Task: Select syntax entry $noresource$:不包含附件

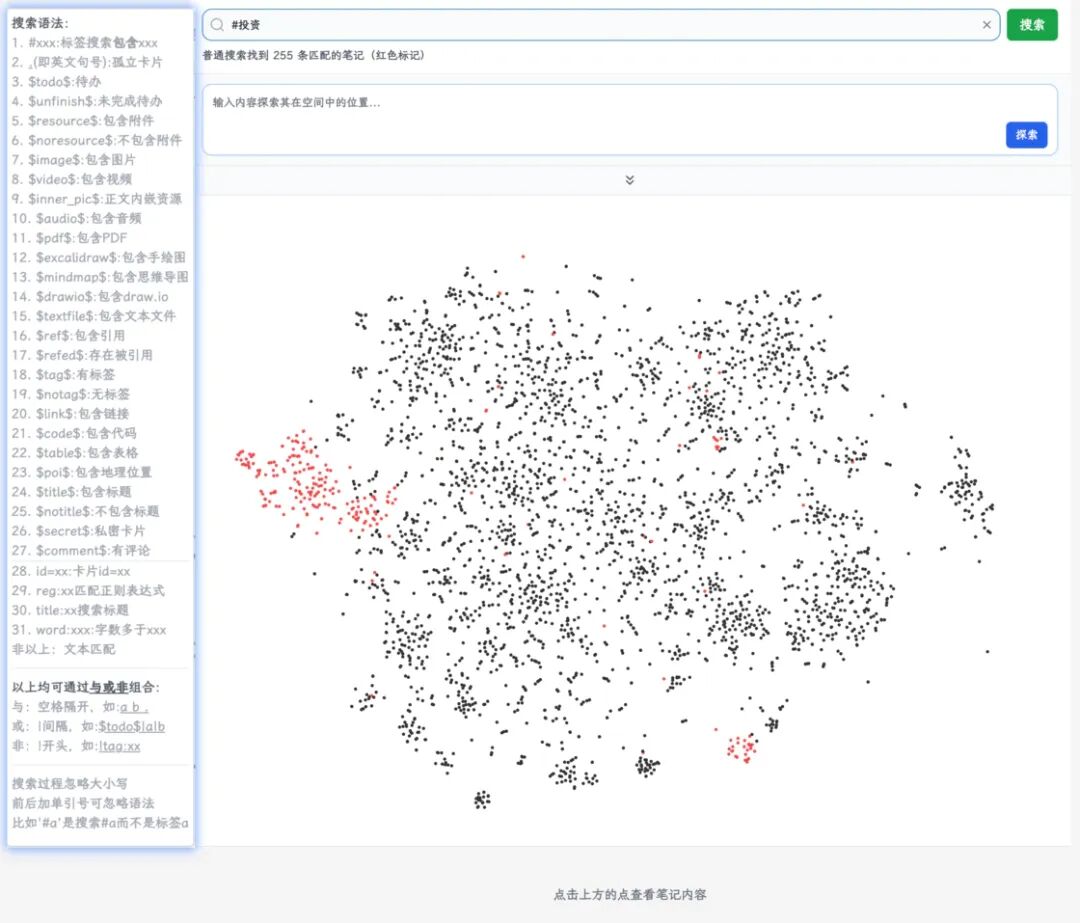Action: coord(96,140)
